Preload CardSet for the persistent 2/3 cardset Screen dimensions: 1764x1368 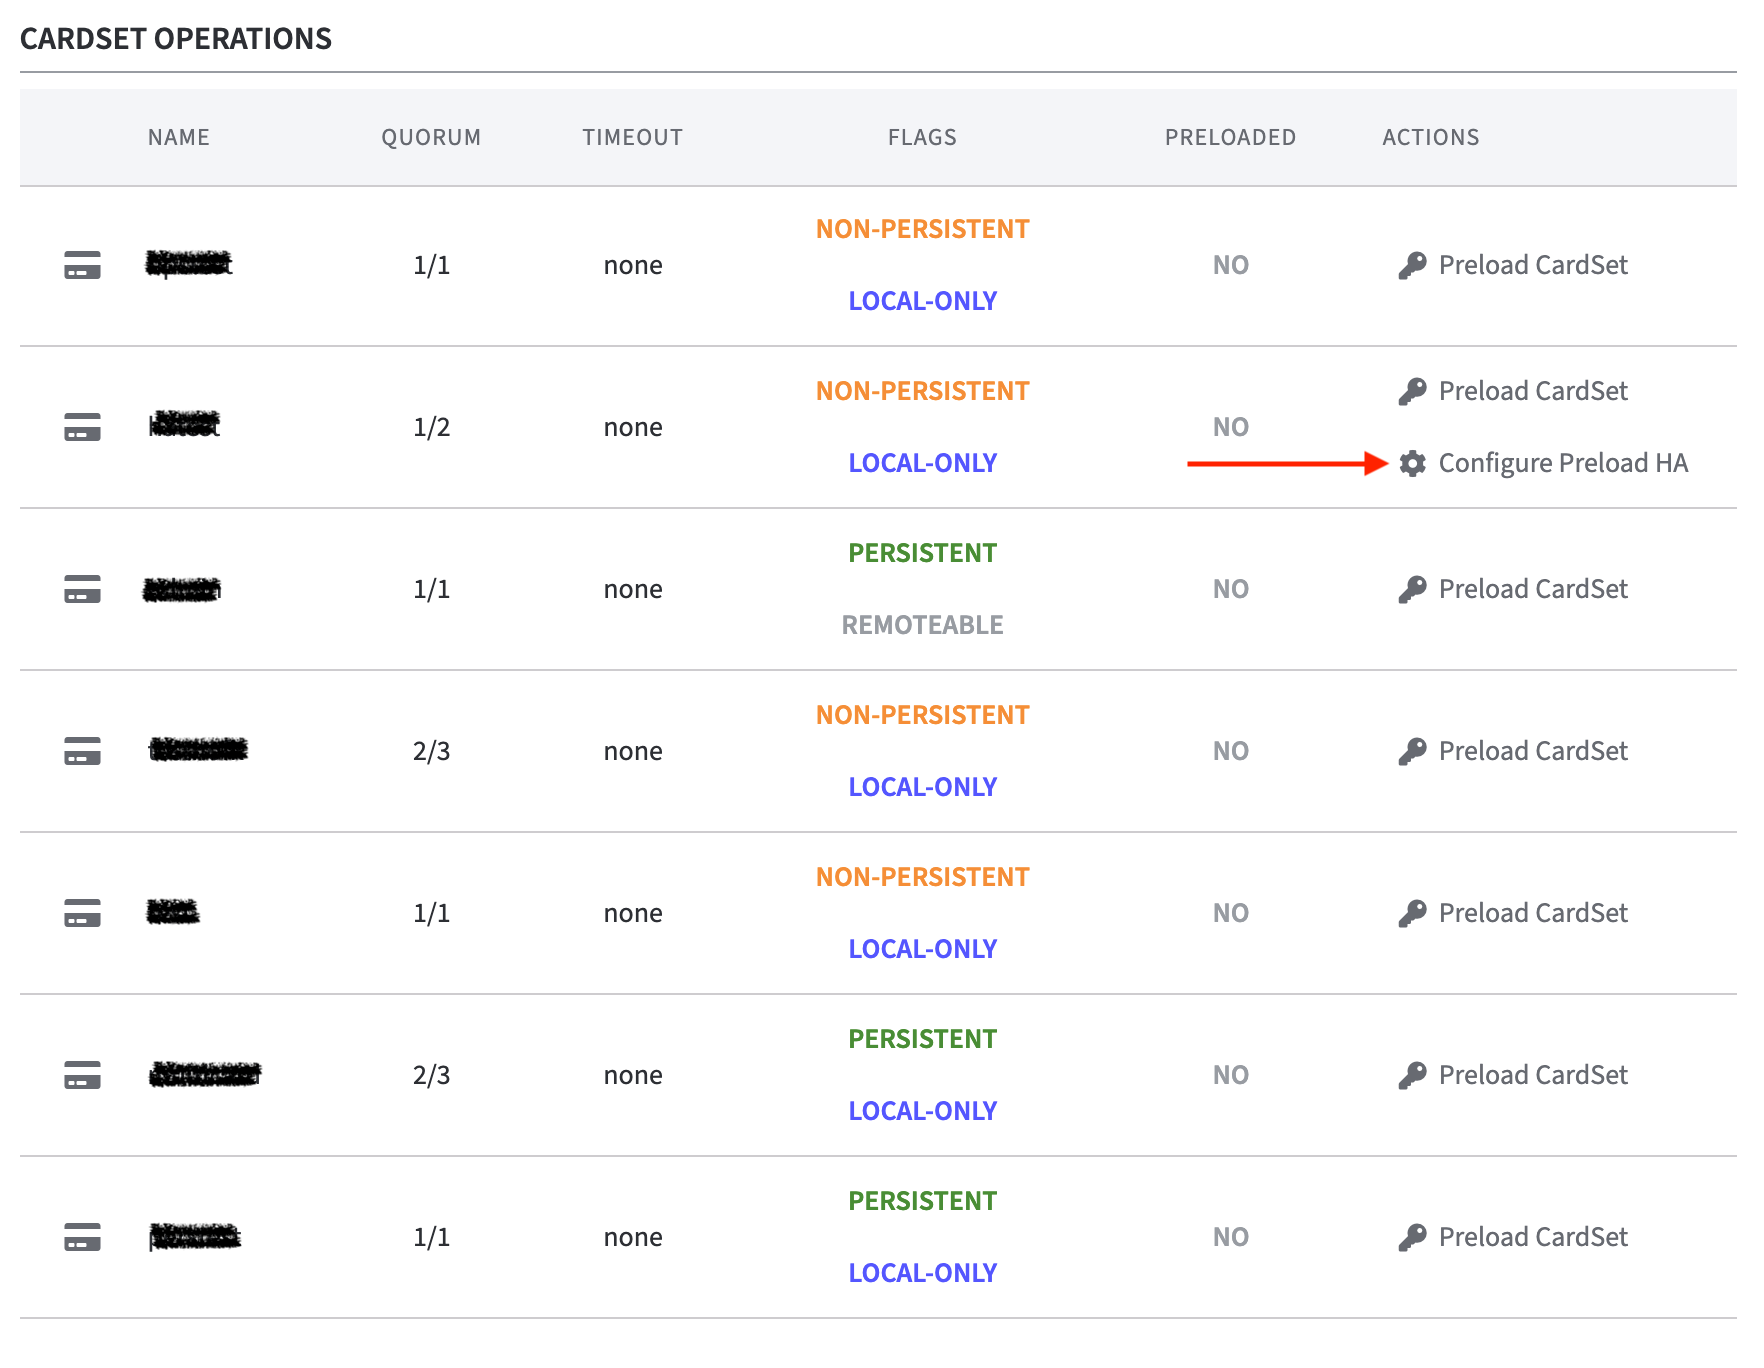(1532, 1075)
